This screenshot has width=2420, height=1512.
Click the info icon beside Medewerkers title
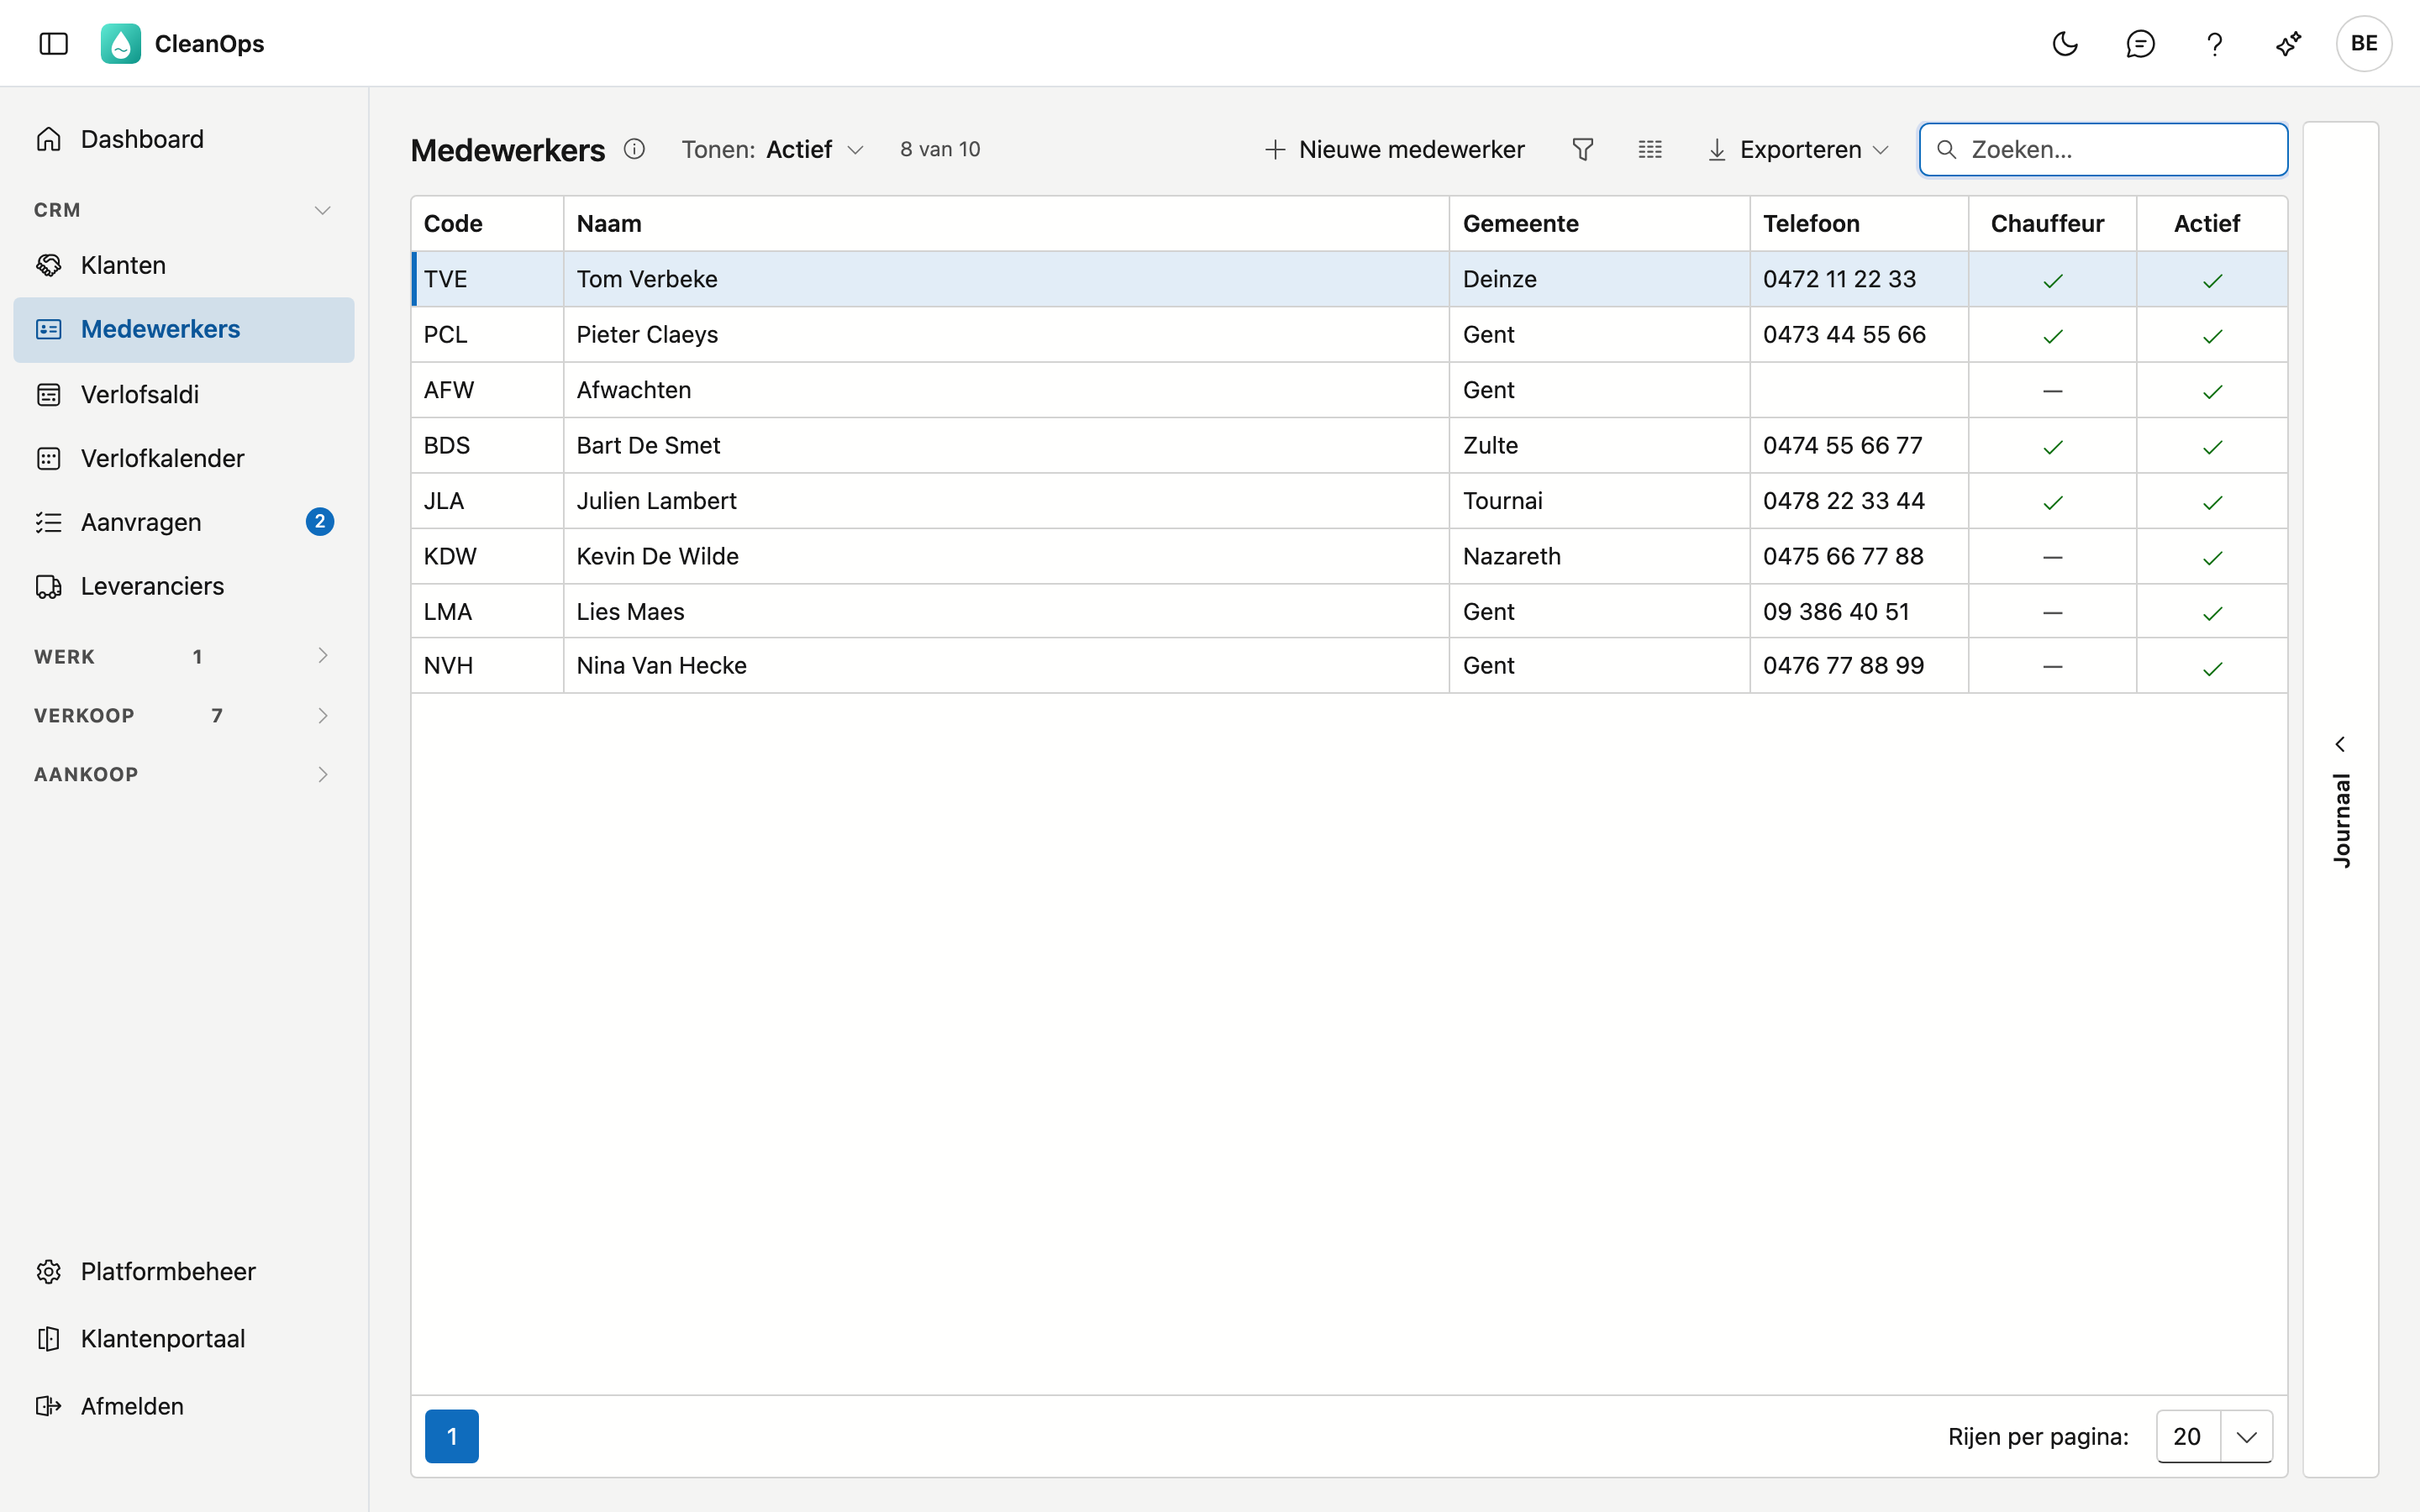click(x=634, y=149)
